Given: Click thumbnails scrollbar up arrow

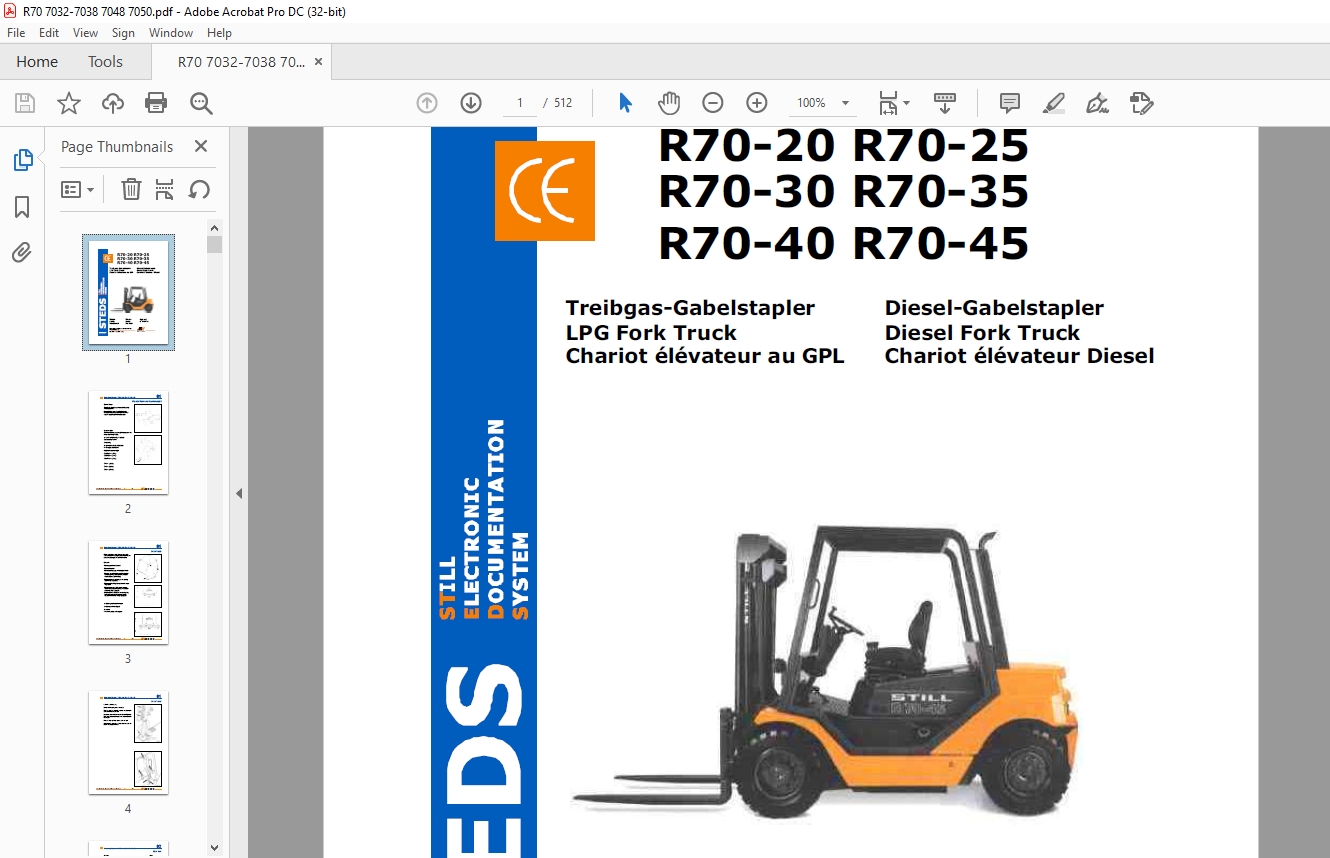Looking at the screenshot, I should click(214, 227).
